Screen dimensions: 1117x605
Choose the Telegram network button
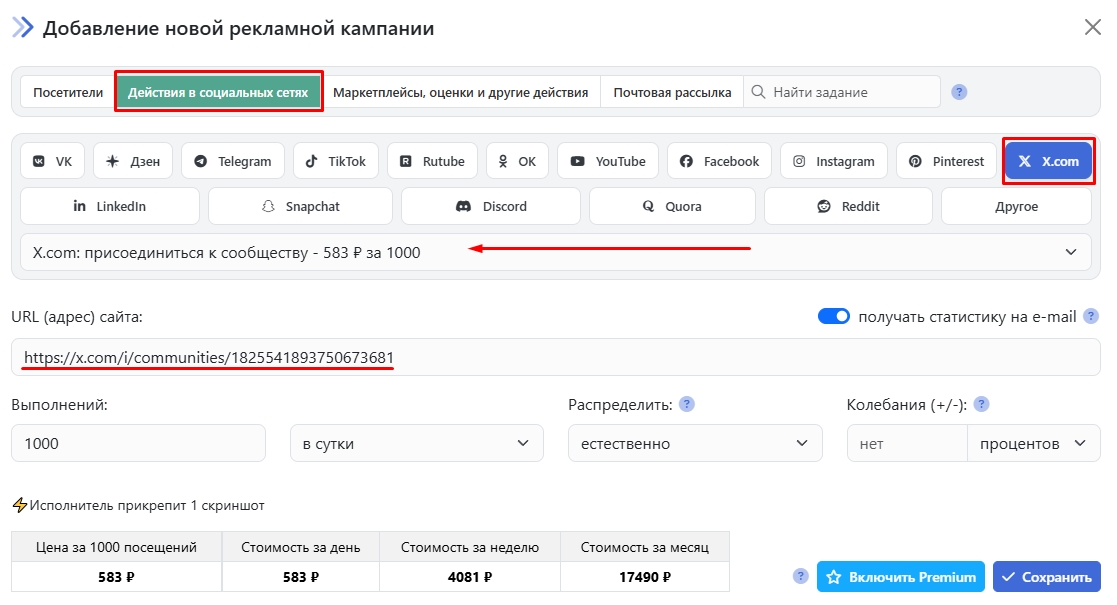coord(233,161)
